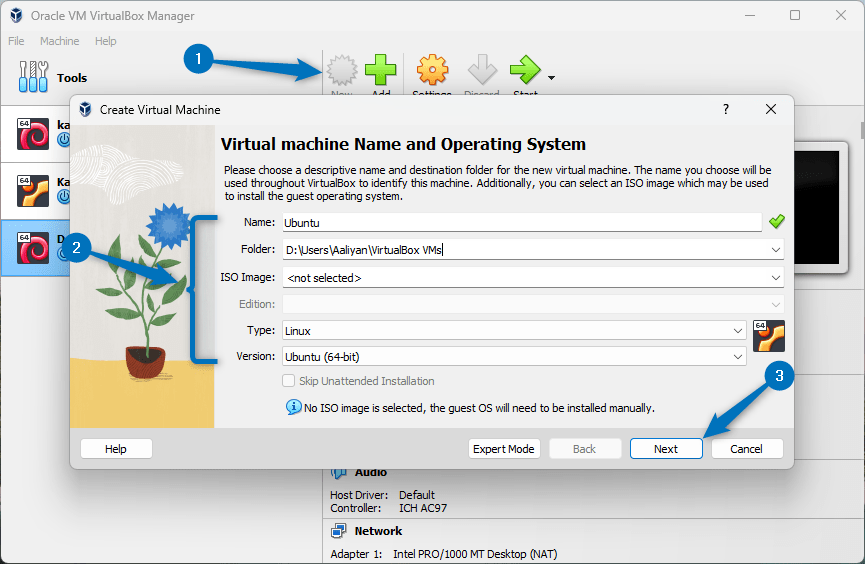Maximize the VirtualBox Manager window
Viewport: 865px width, 564px height.
tap(795, 15)
